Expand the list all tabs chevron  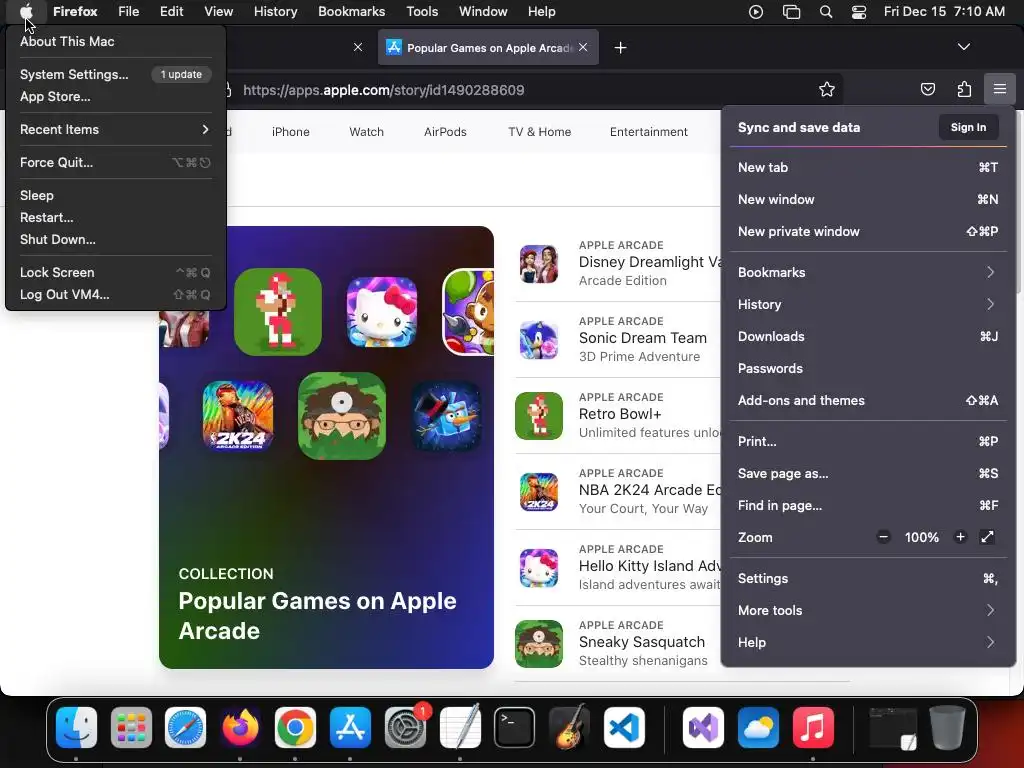963,47
